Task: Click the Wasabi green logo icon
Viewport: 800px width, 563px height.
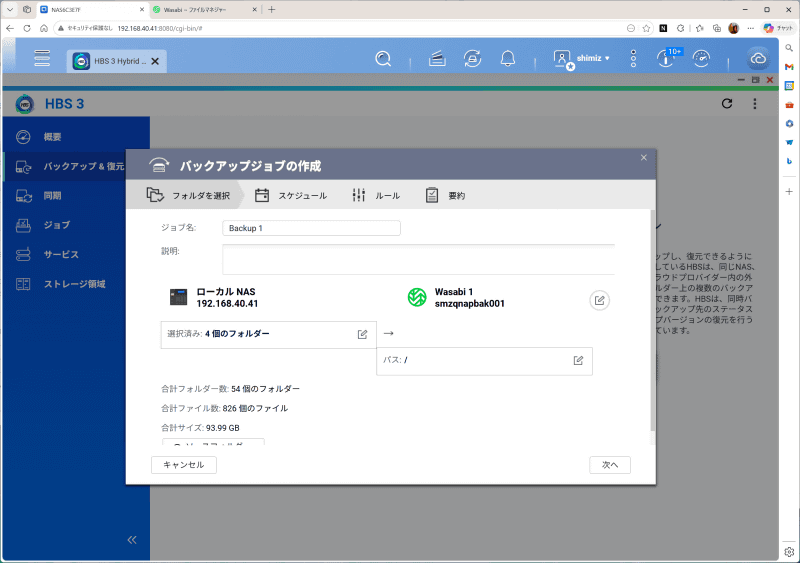Action: (417, 297)
